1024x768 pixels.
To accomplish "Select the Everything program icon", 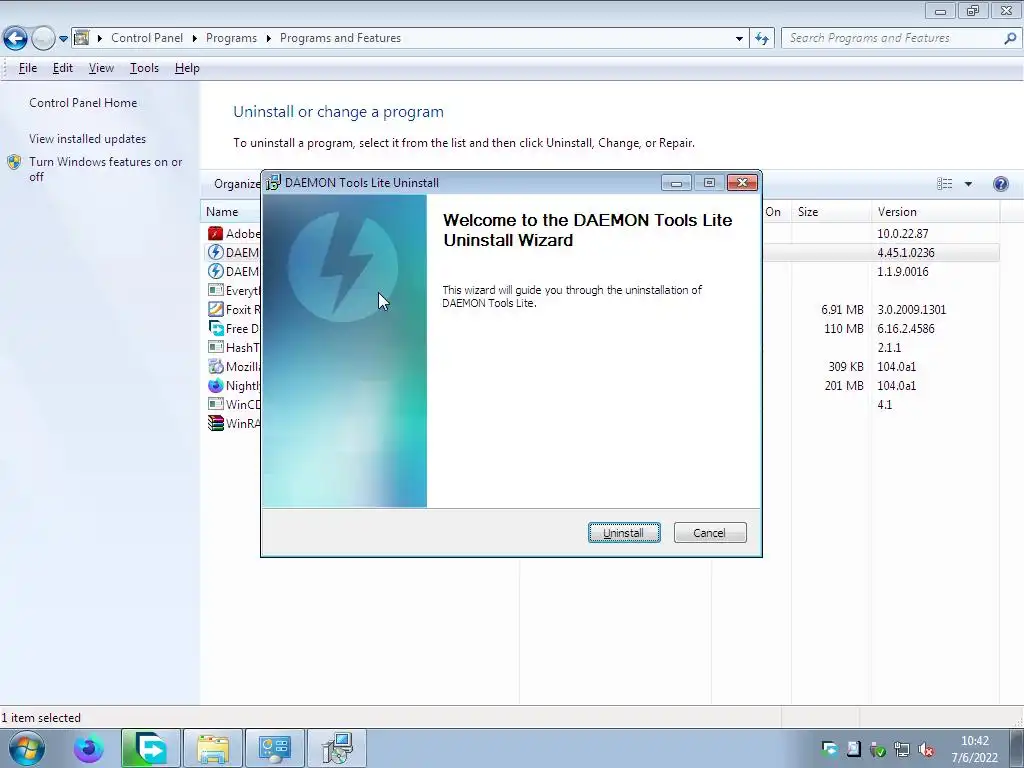I will click(216, 290).
